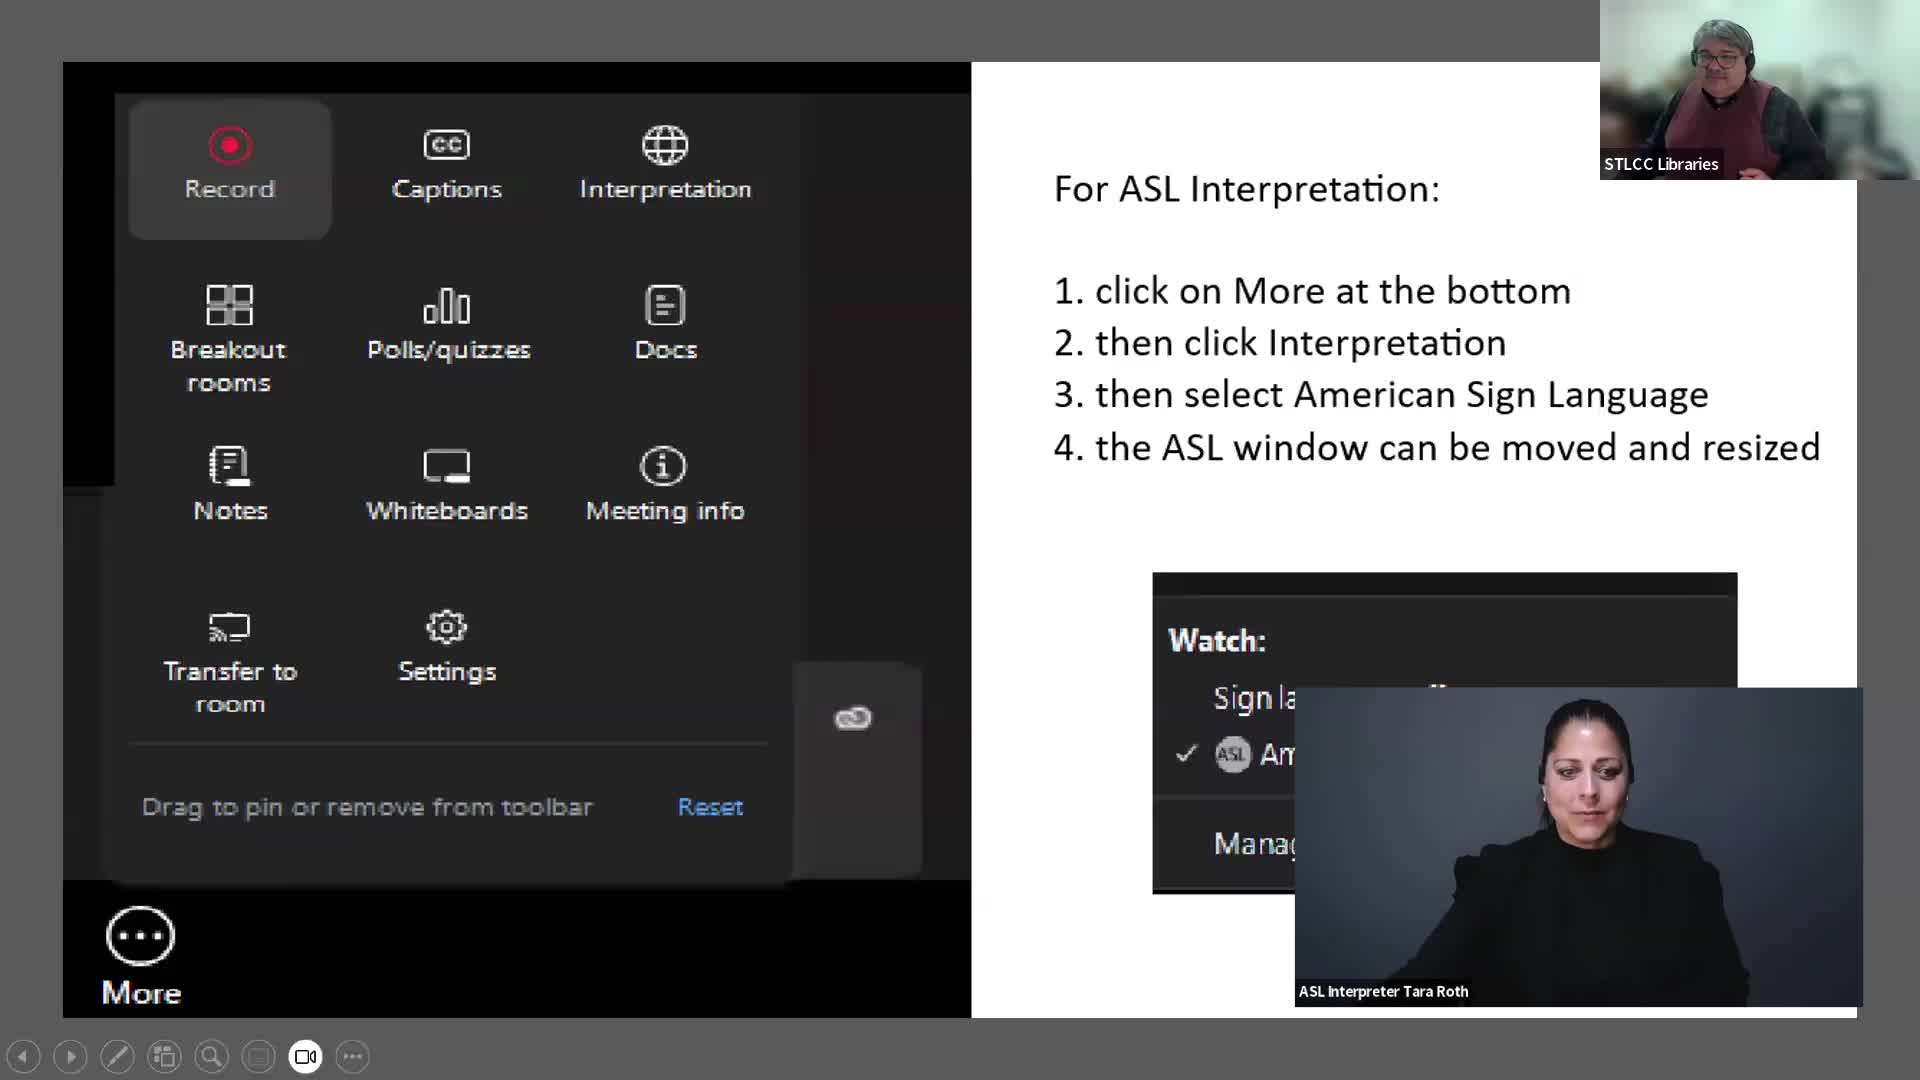Select the ASL Interpreter Tara Roth video

(x=1578, y=846)
